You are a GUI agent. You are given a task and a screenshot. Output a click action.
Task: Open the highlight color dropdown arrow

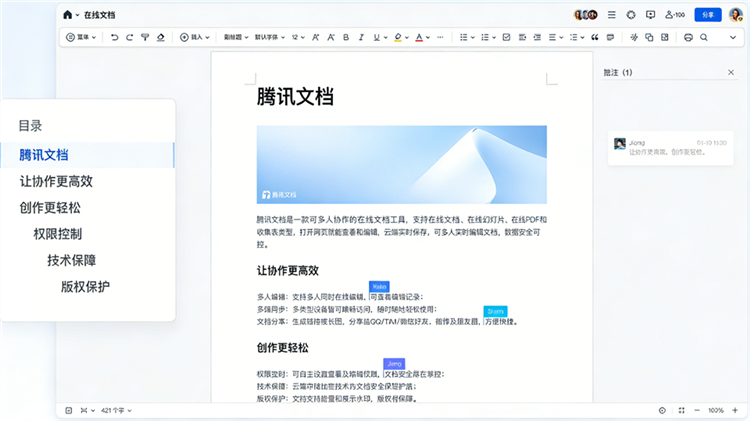pos(407,37)
